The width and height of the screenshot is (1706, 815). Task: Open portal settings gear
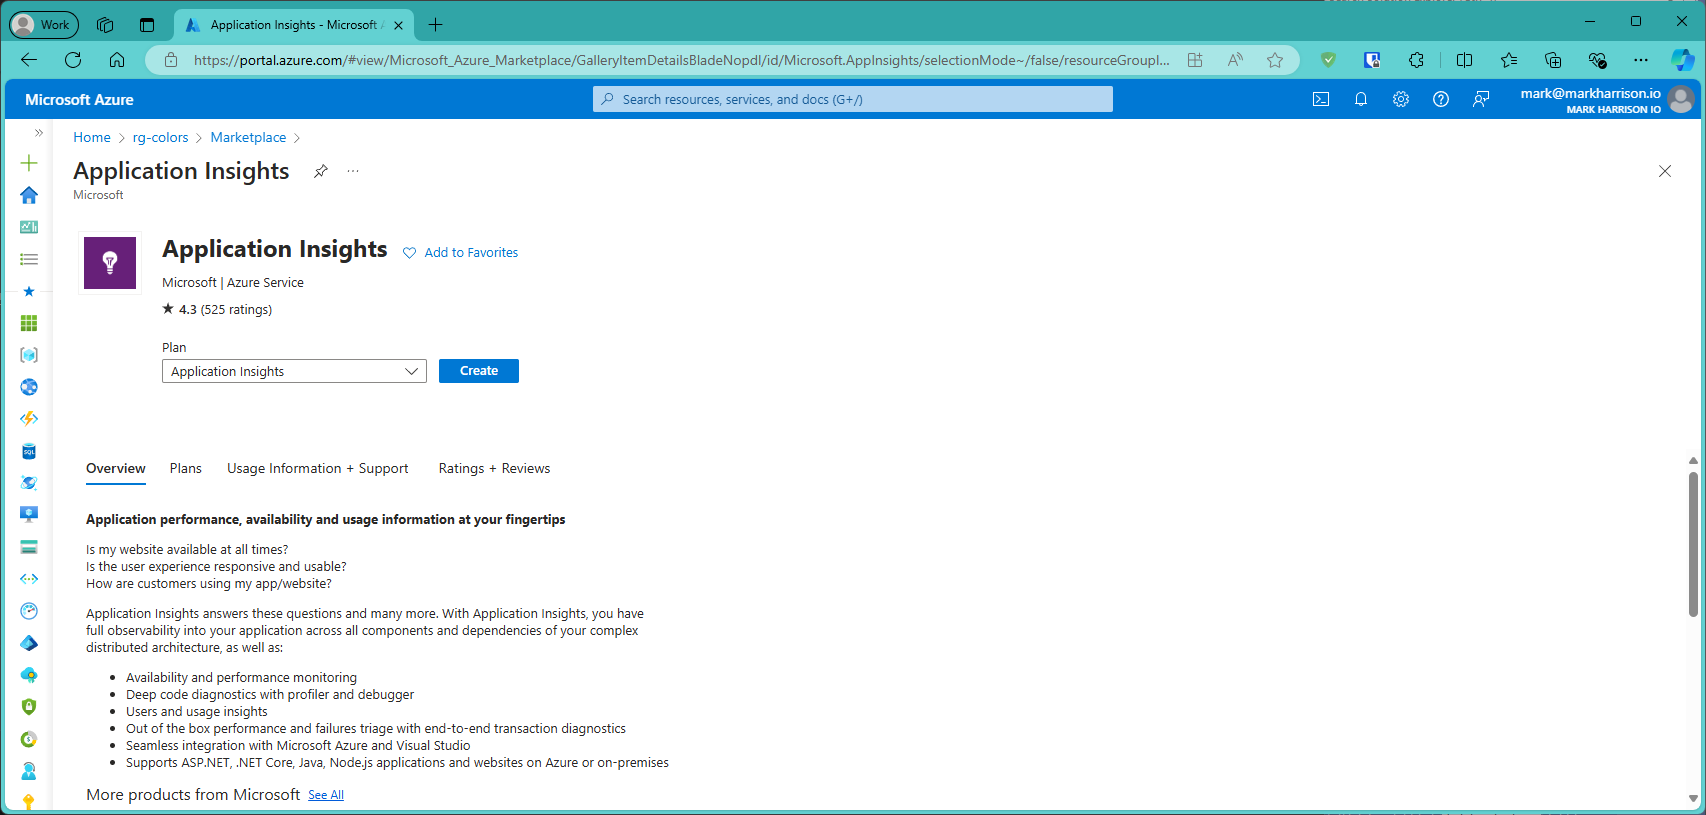click(1401, 99)
